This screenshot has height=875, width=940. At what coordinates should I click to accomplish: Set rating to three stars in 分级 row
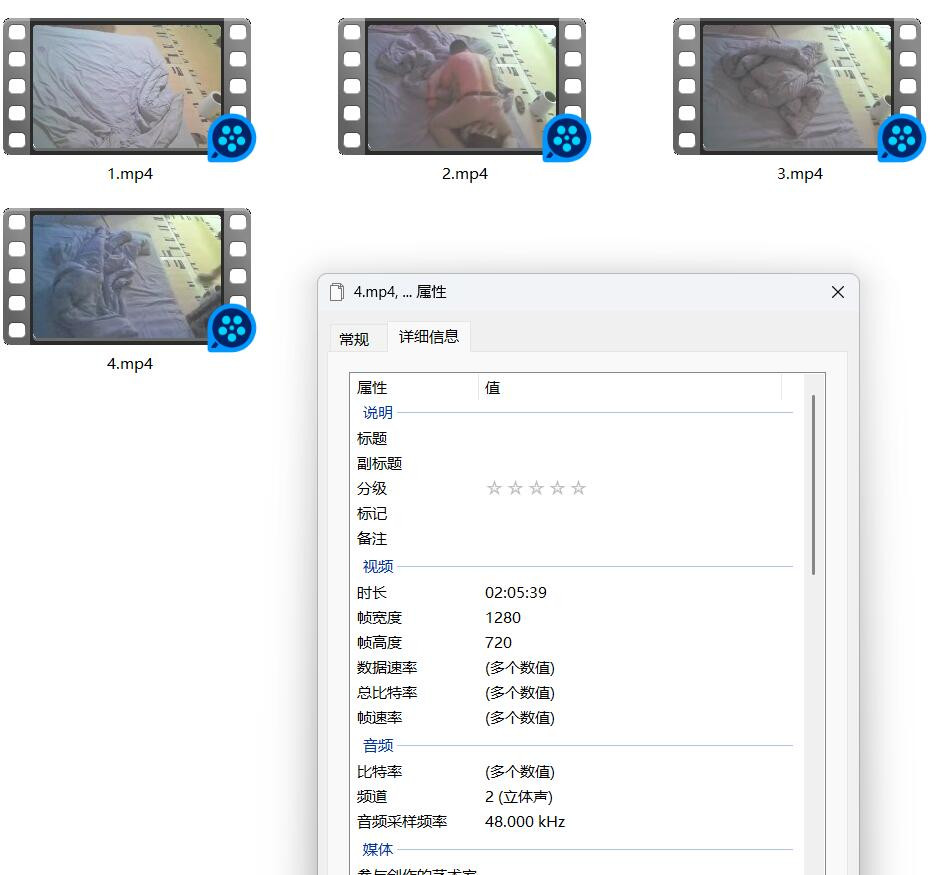coord(536,488)
